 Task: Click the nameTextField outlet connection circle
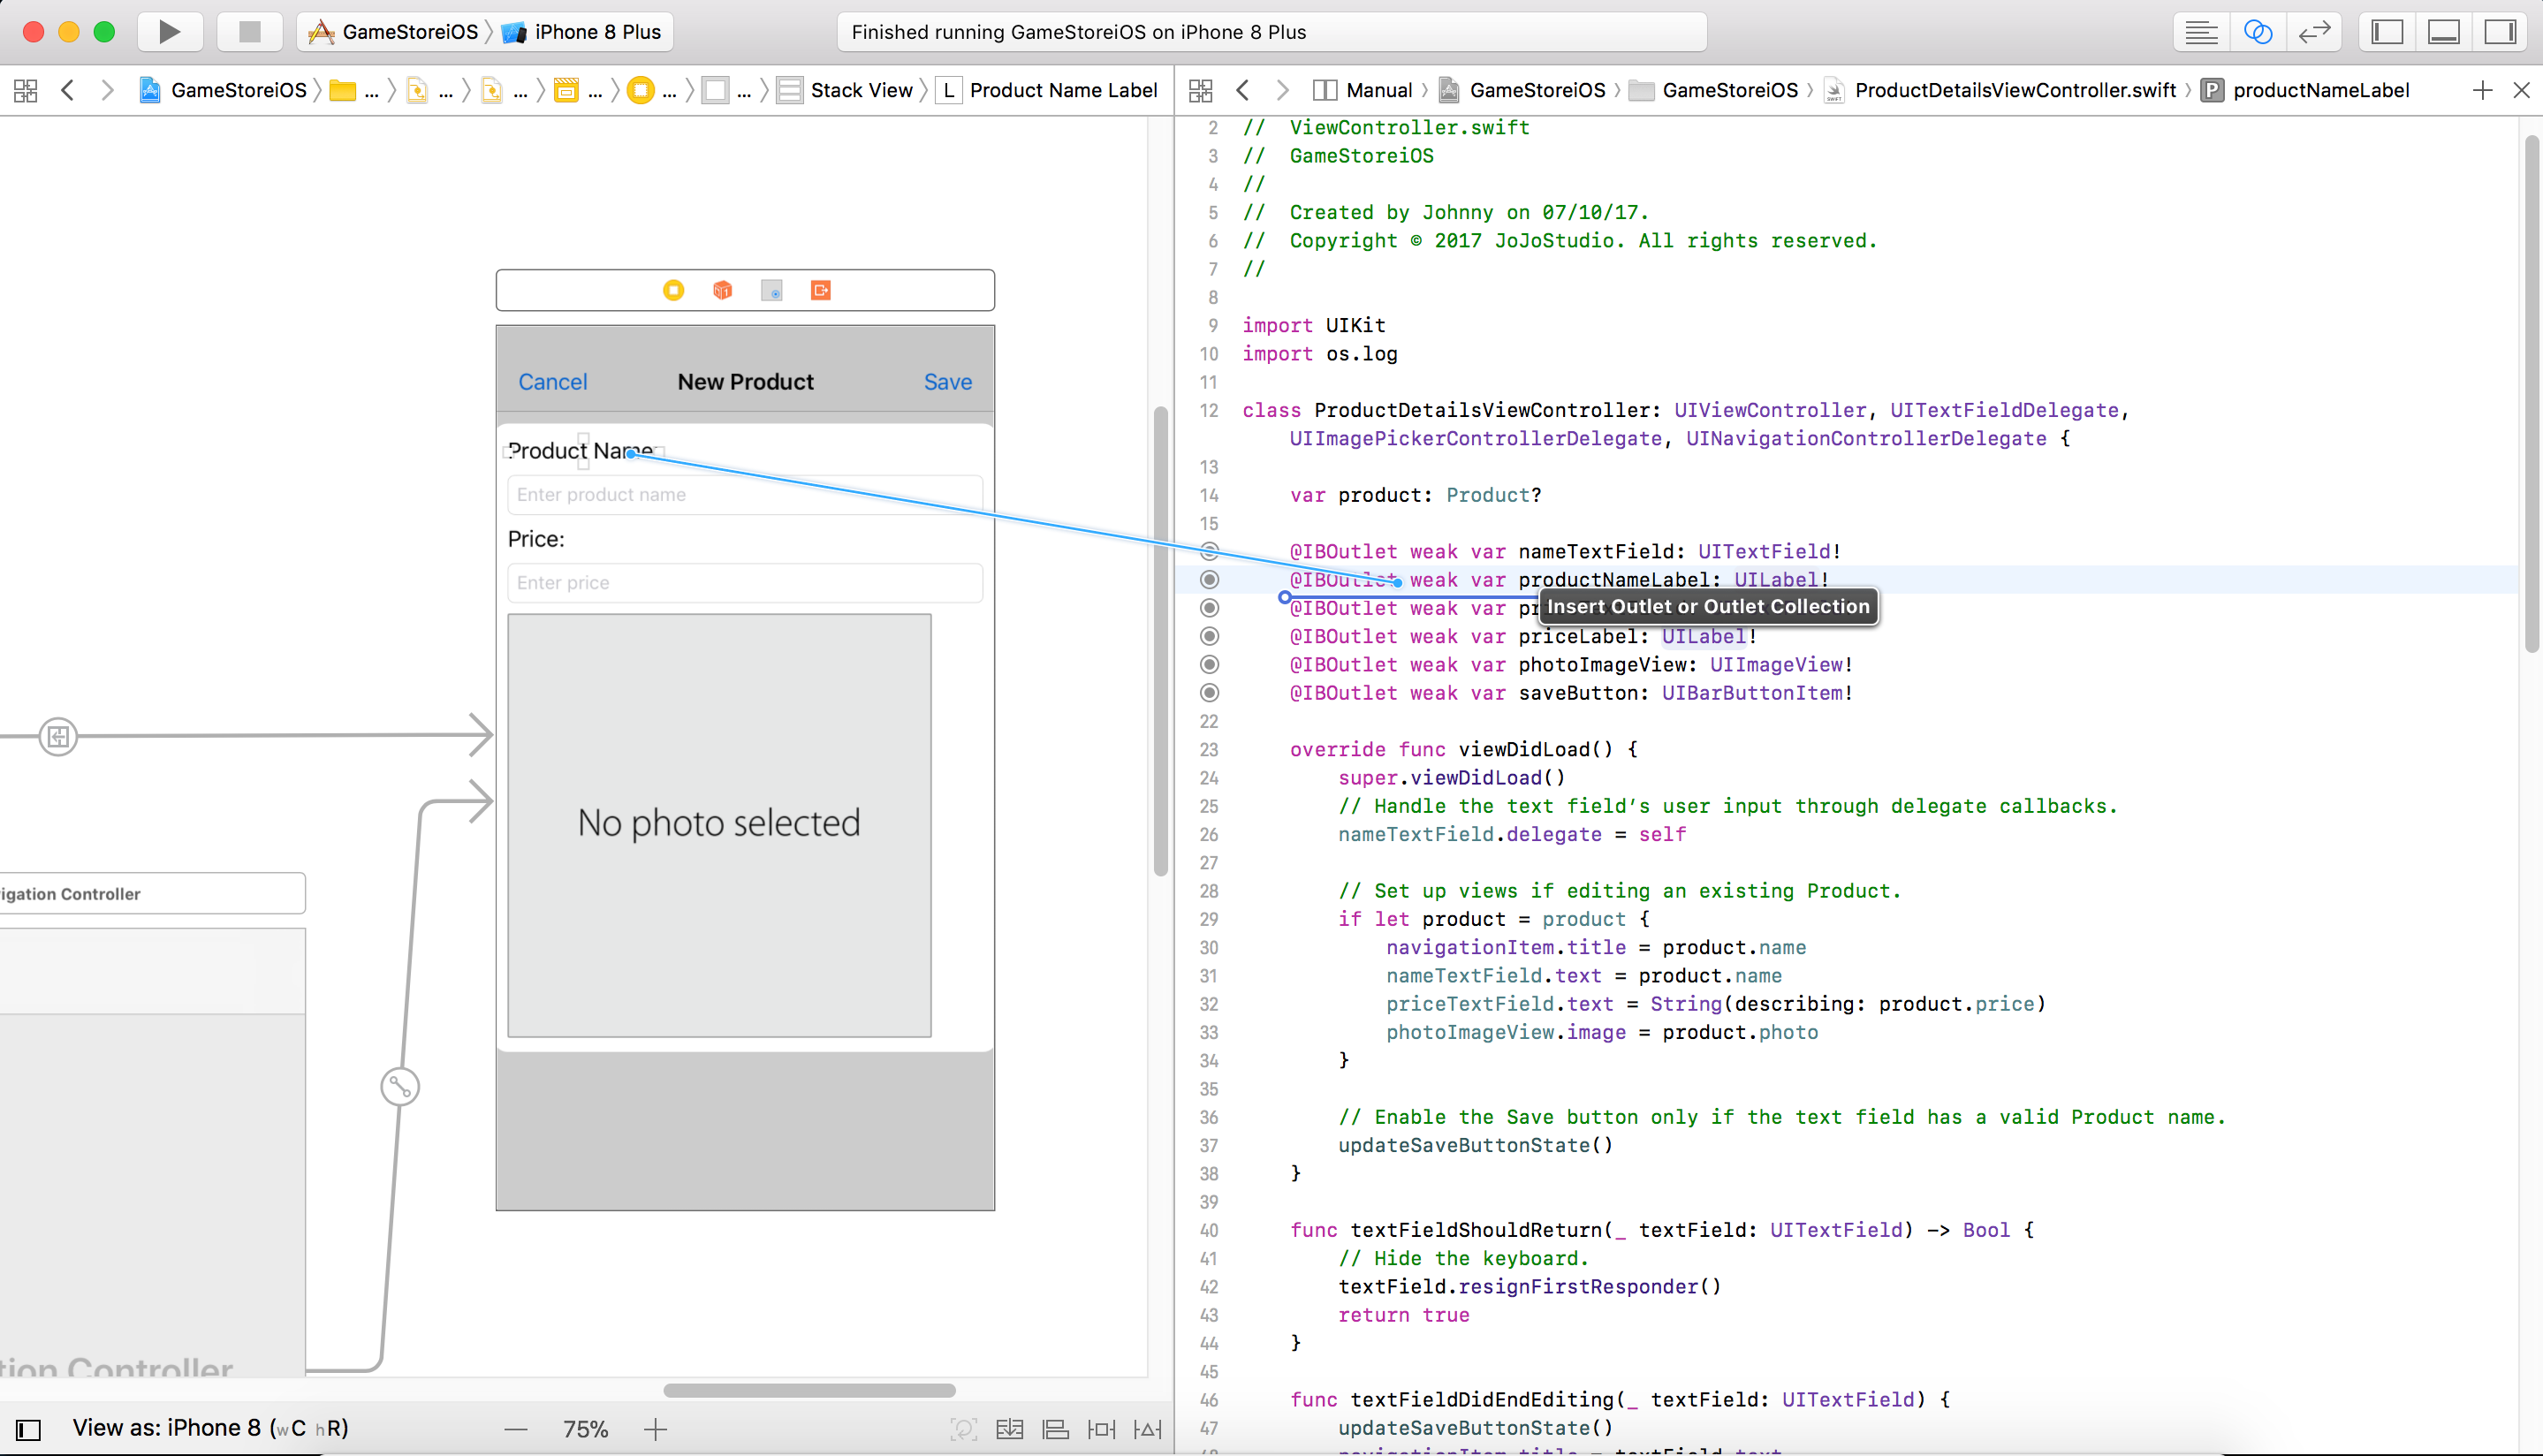[1209, 551]
